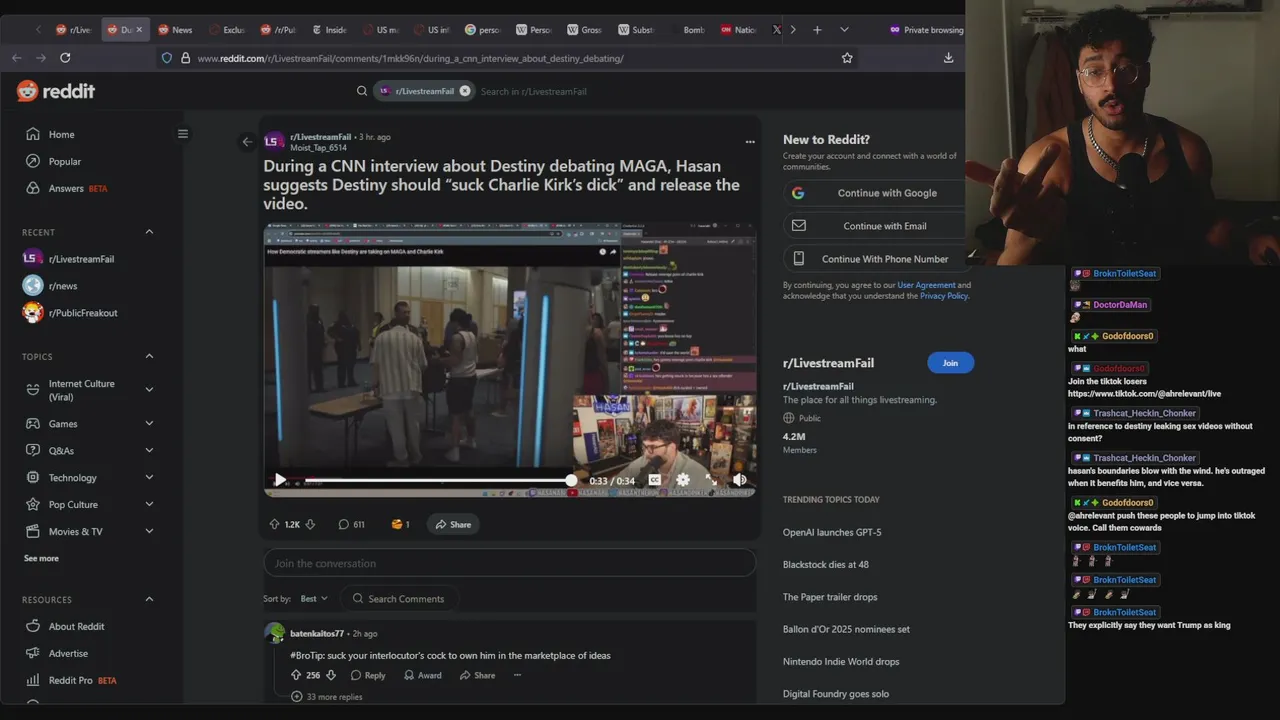Enter video fullscreen mode

[x=711, y=481]
